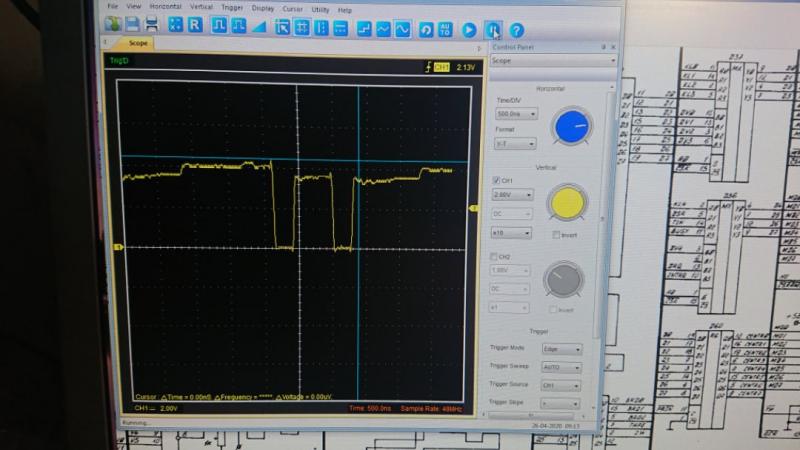Expand the Trigger Mode Edge dropdown
800x450 pixels.
564,350
